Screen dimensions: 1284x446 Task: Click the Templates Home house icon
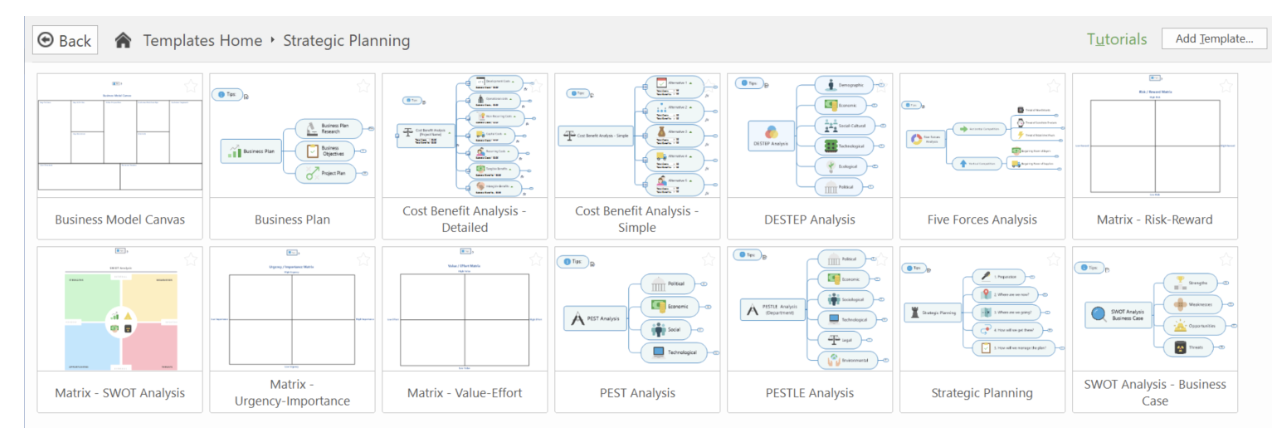point(123,40)
